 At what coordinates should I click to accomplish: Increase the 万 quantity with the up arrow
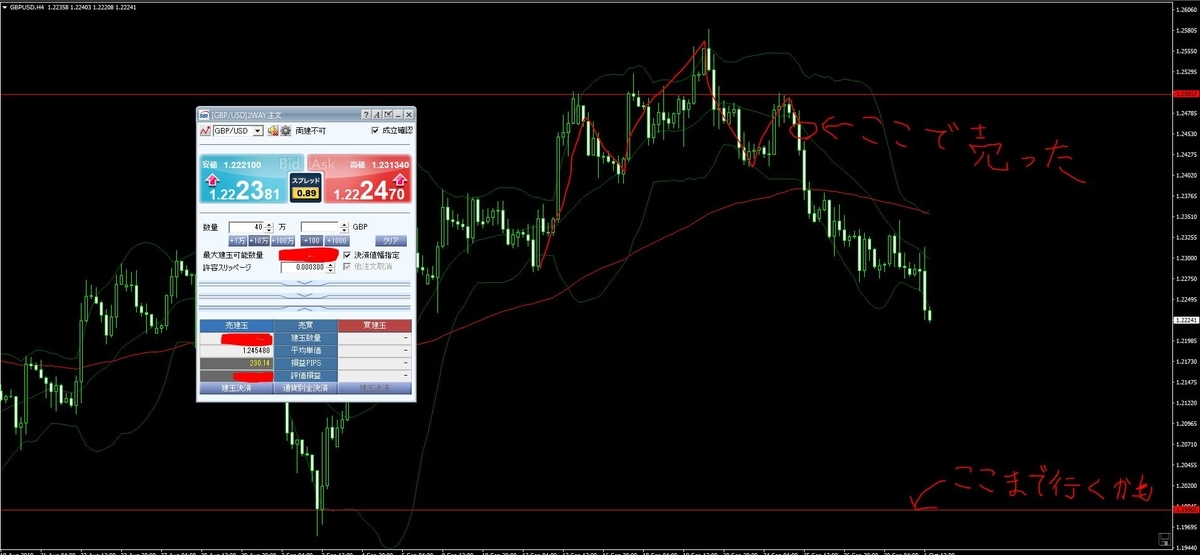pos(269,224)
